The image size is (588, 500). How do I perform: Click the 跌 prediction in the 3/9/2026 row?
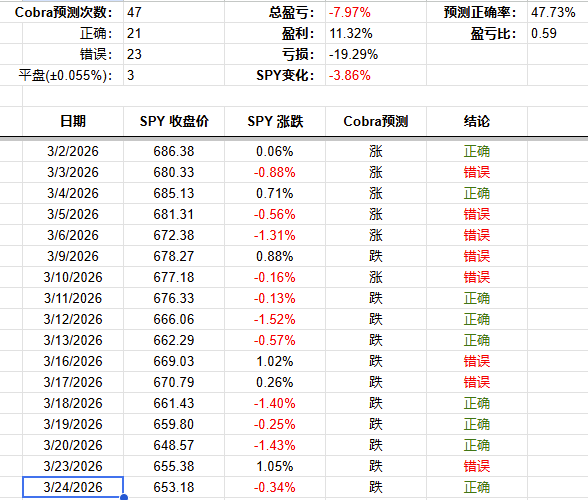click(376, 256)
